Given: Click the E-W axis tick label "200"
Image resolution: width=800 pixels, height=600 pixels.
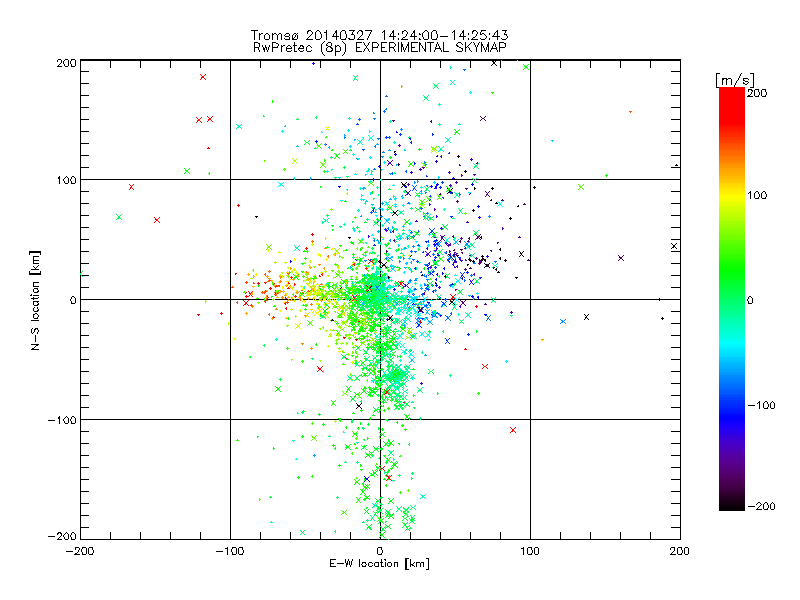Looking at the screenshot, I should [x=680, y=552].
